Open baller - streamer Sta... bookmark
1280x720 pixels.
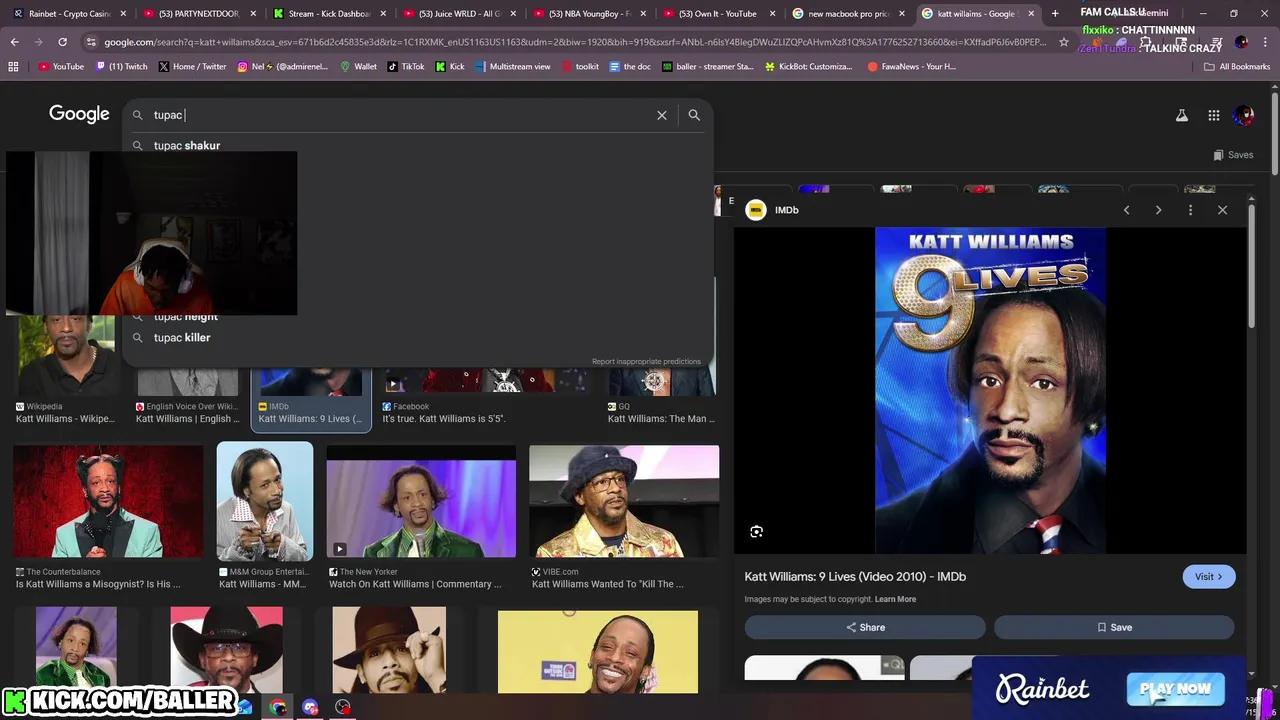point(709,66)
